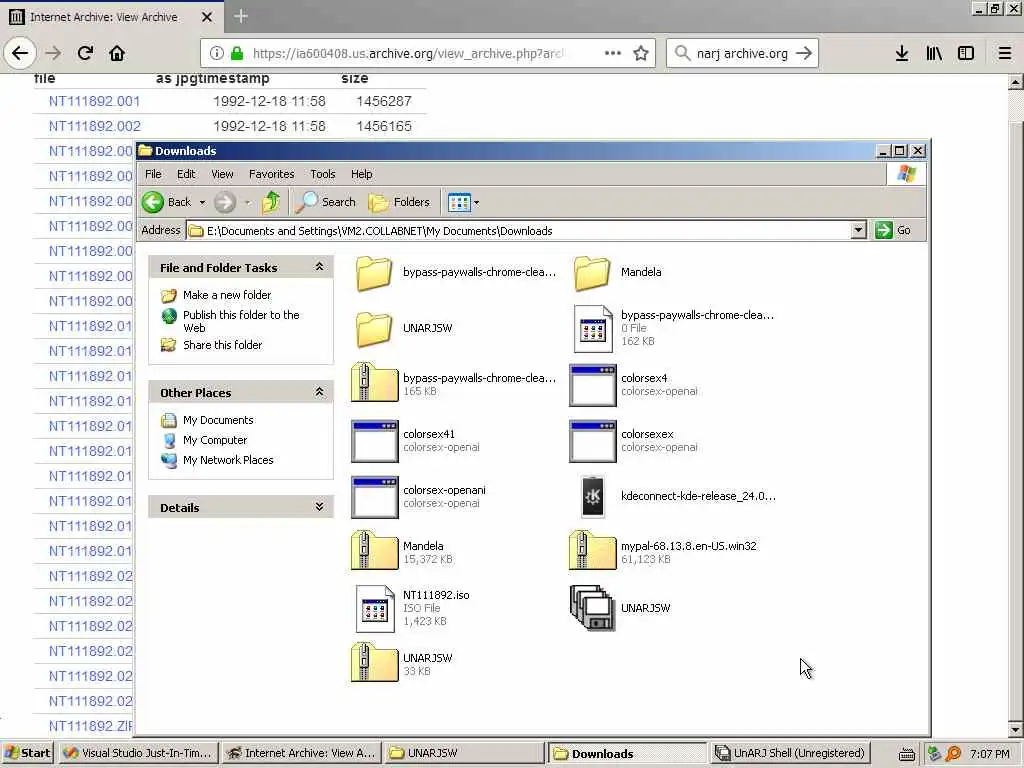
Task: Select the colorsexex application
Action: coord(592,441)
